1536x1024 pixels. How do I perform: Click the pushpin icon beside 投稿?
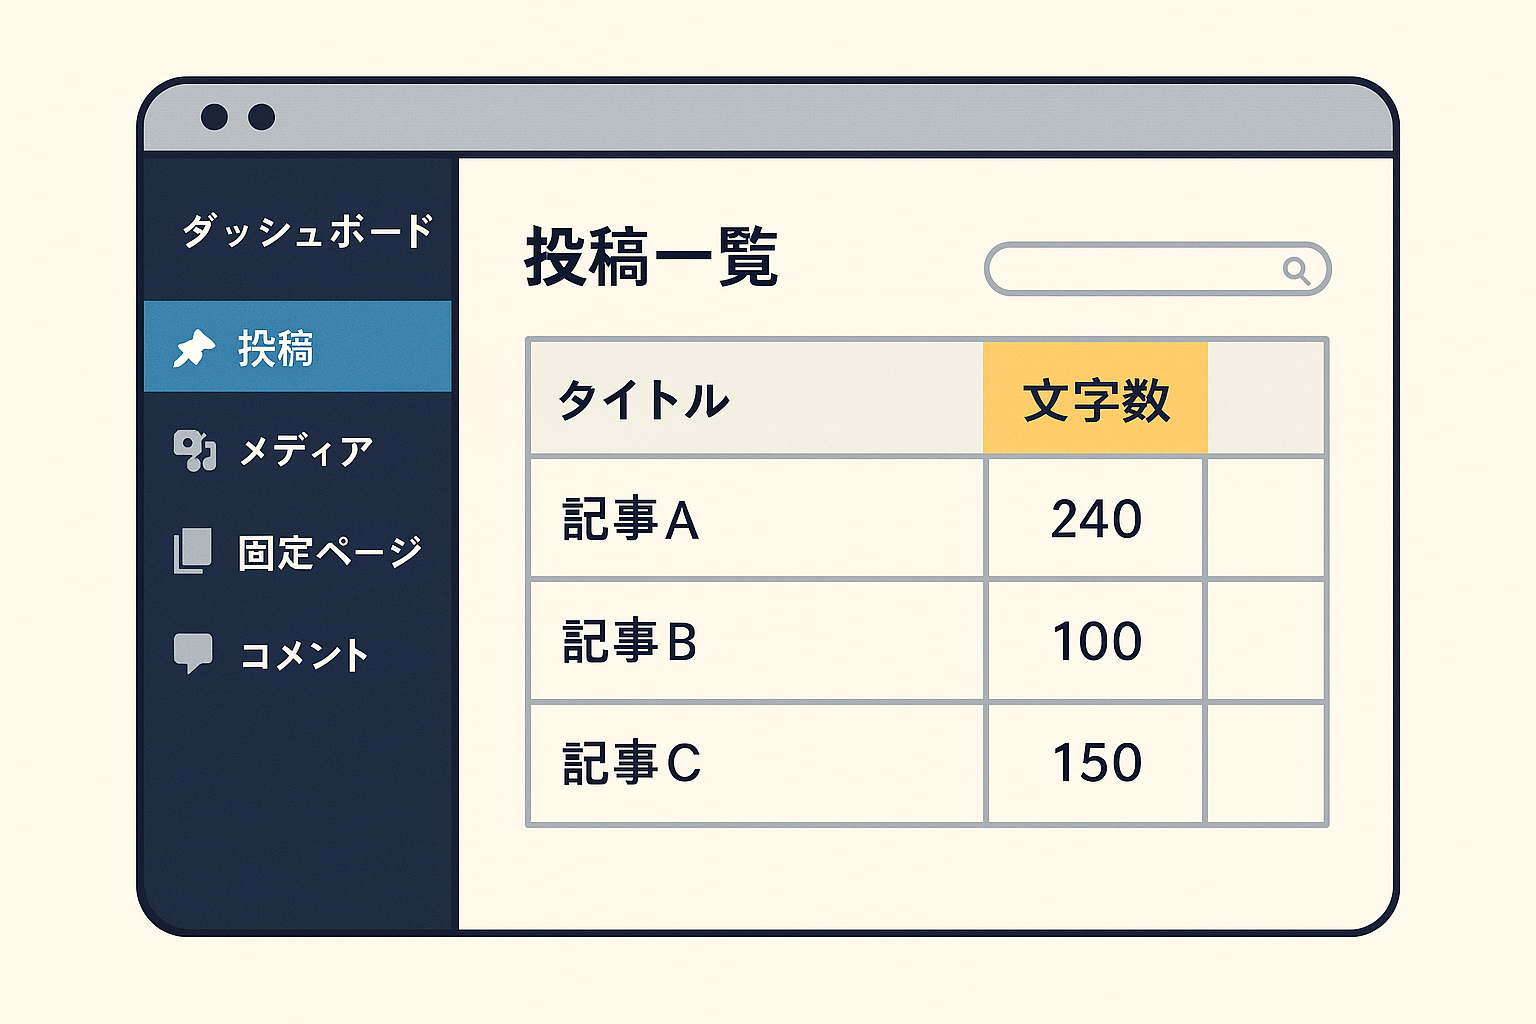coord(194,348)
